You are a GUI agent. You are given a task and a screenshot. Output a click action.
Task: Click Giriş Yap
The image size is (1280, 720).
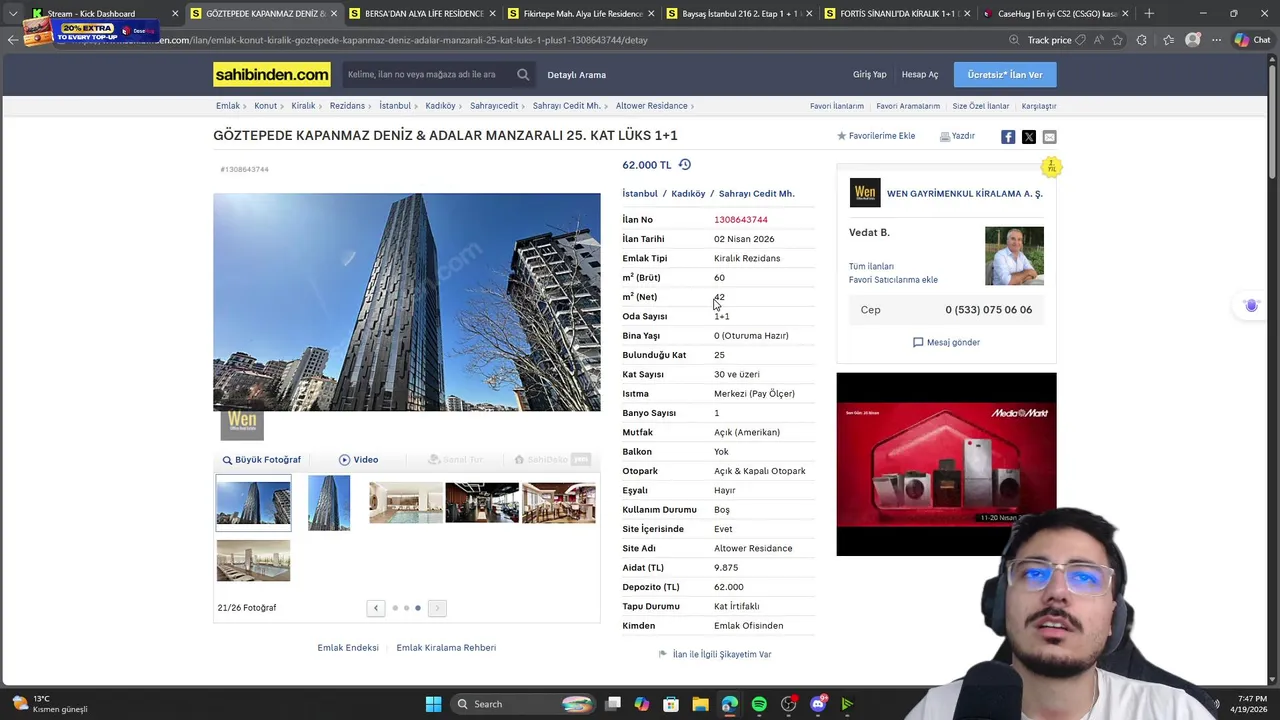(869, 75)
